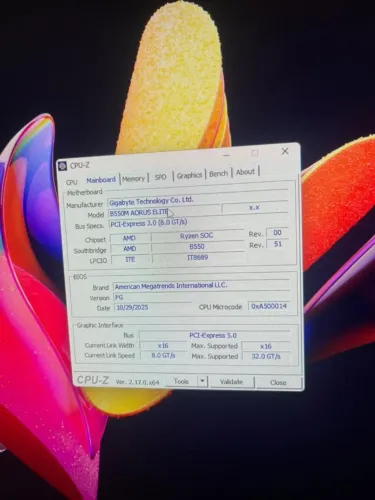This screenshot has height=500, width=375.
Task: Select the Mainboard tab
Action: click(101, 180)
